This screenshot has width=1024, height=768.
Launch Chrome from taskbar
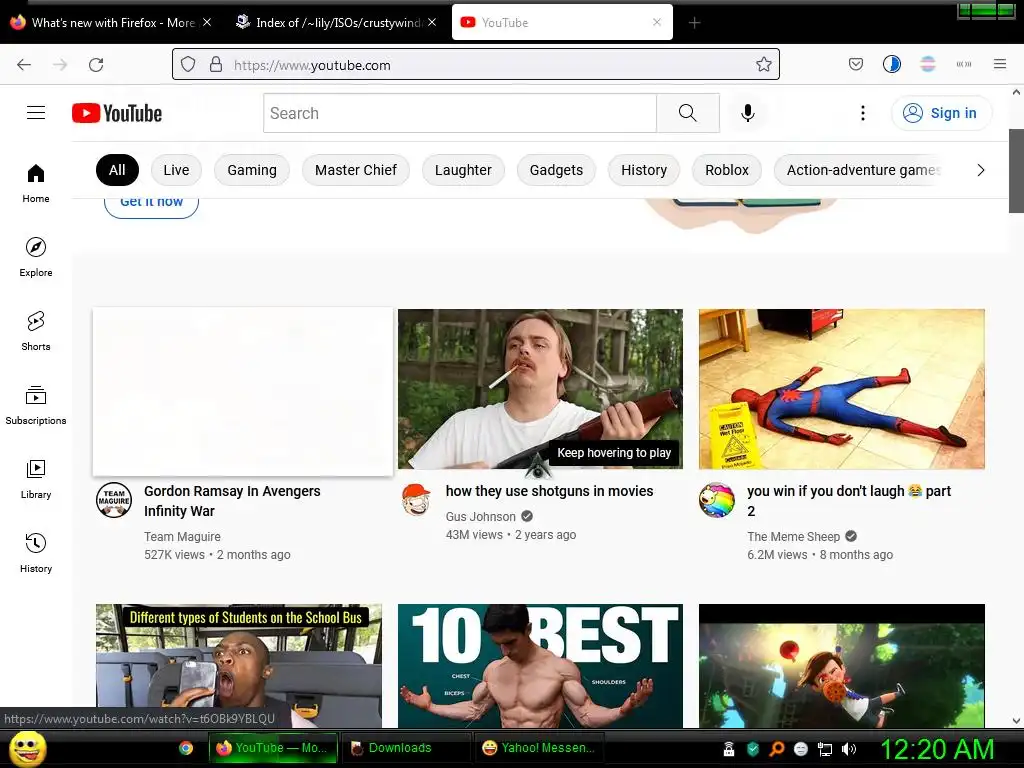[186, 748]
